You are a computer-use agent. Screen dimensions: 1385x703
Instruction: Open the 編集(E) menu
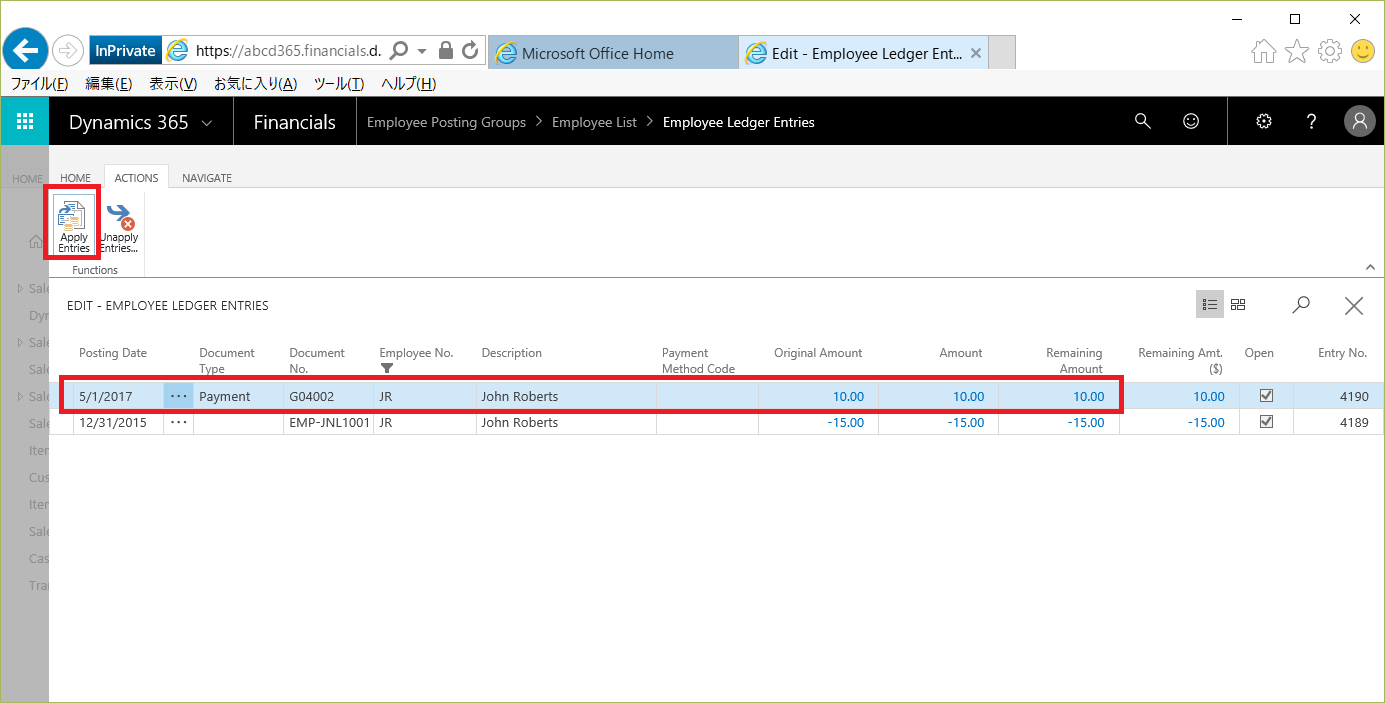pyautogui.click(x=109, y=84)
